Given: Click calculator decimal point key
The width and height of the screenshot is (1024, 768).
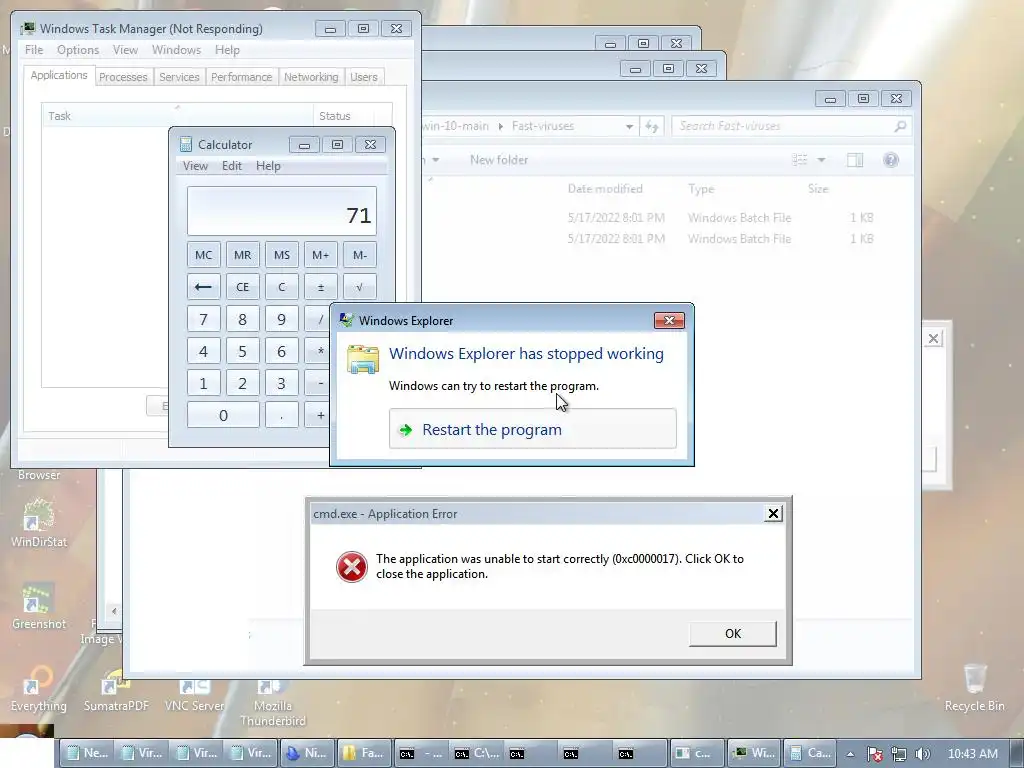Looking at the screenshot, I should tap(281, 415).
